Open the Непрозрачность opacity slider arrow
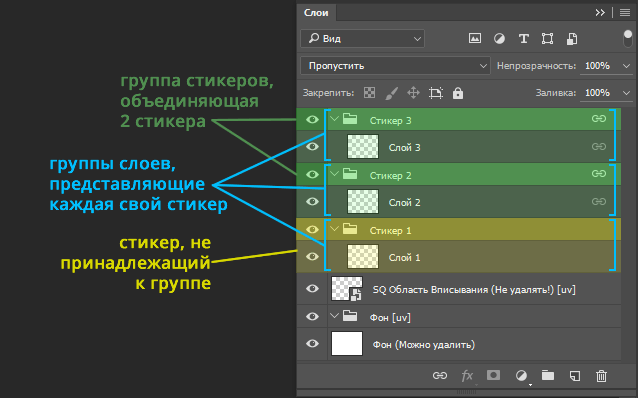This screenshot has height=398, width=638. pos(626,66)
